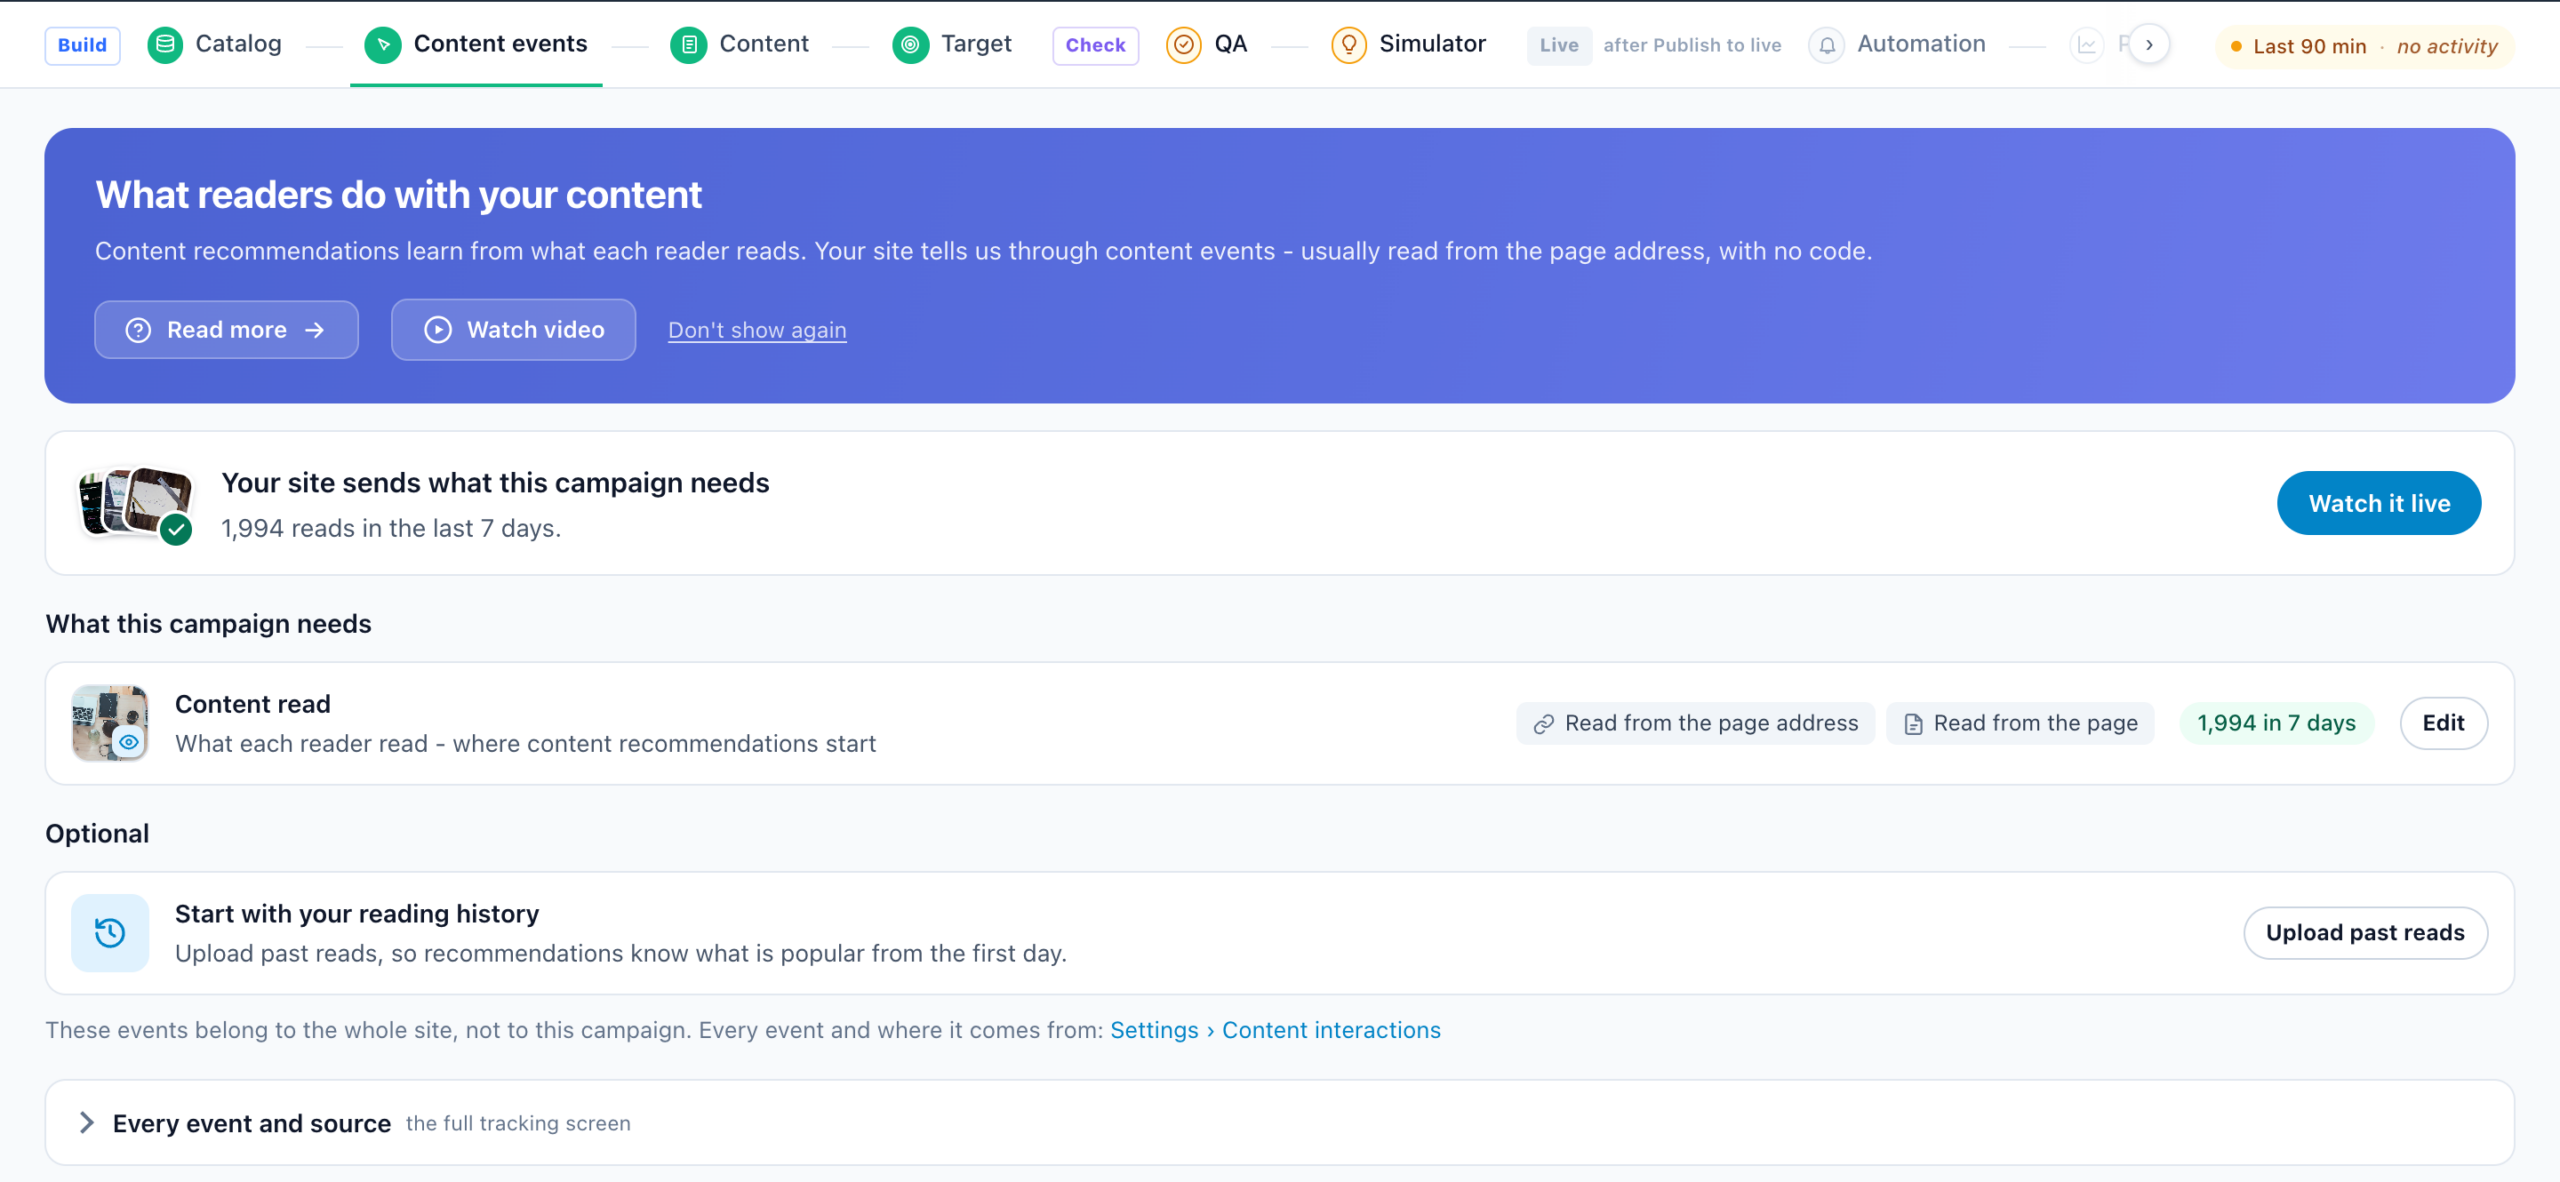Click the Read from the page chip
Screen dimensions: 2560x1182
(2020, 722)
